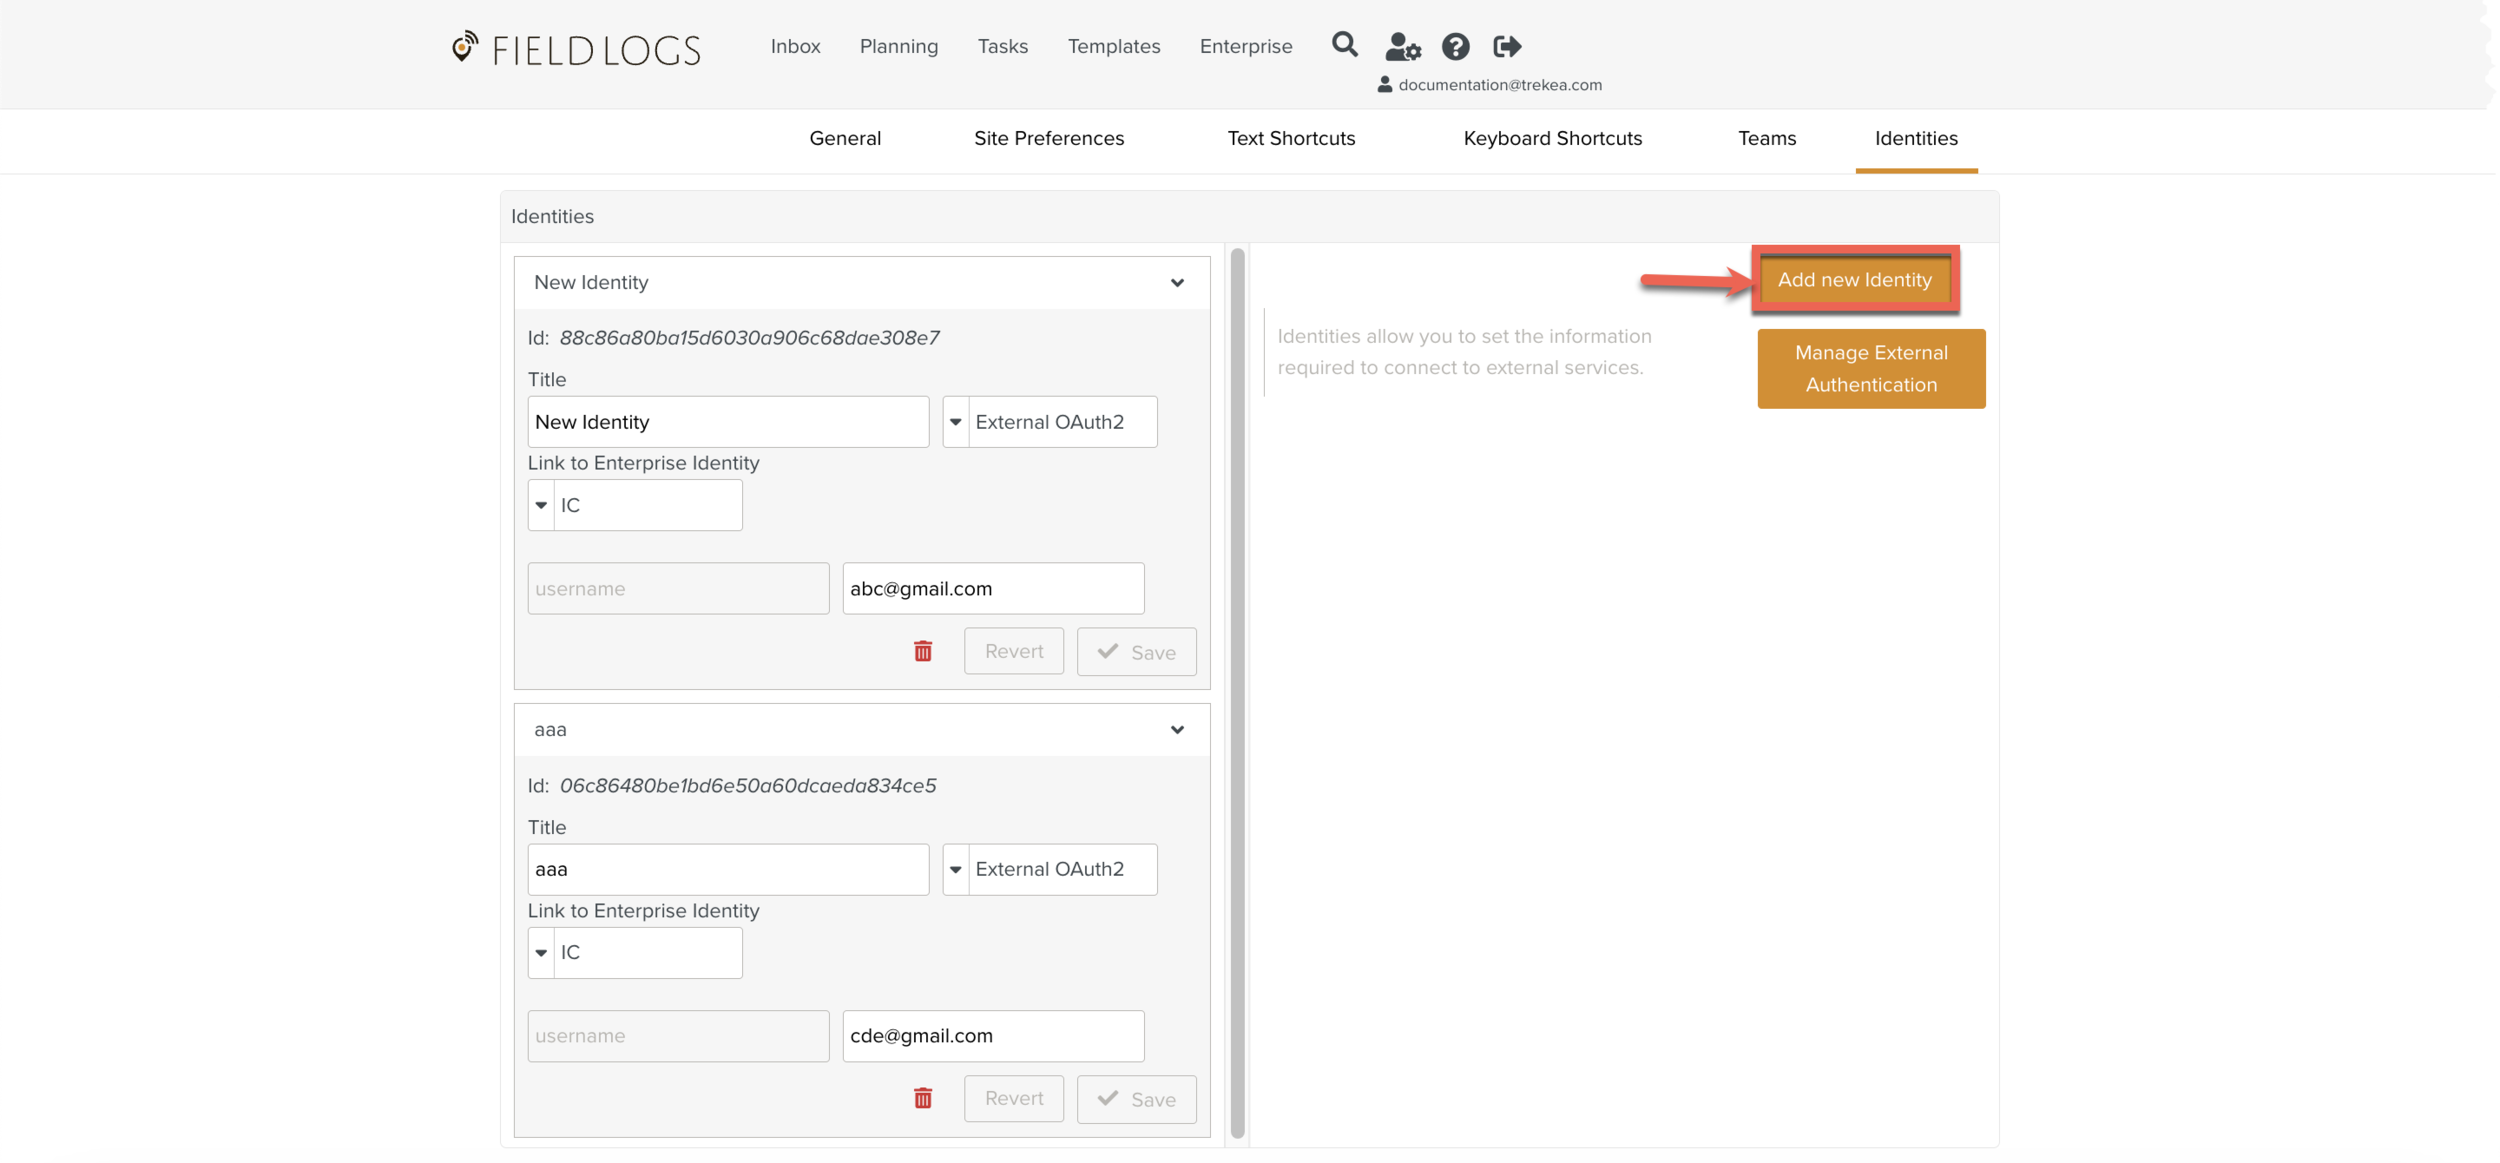The height and width of the screenshot is (1163, 2500).
Task: Open user settings gear icon
Action: click(1402, 46)
